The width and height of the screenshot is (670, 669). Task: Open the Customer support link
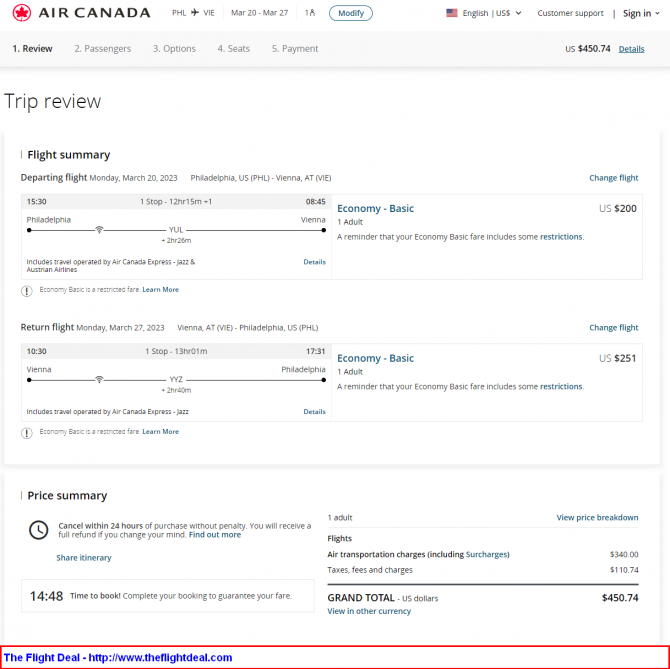point(570,13)
